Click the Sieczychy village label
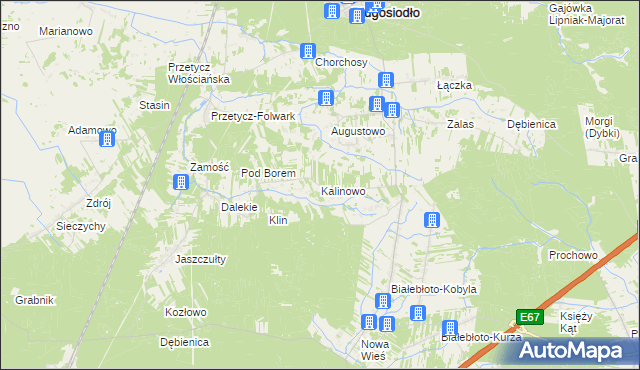 [81, 226]
